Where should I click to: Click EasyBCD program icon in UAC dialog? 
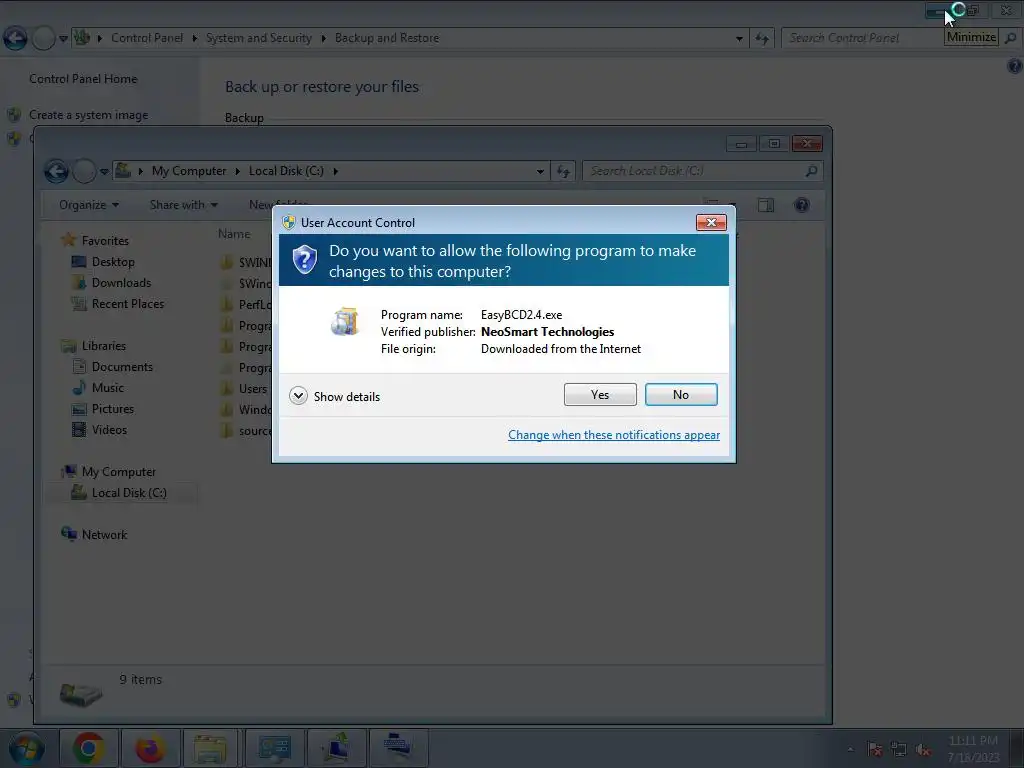pos(345,321)
